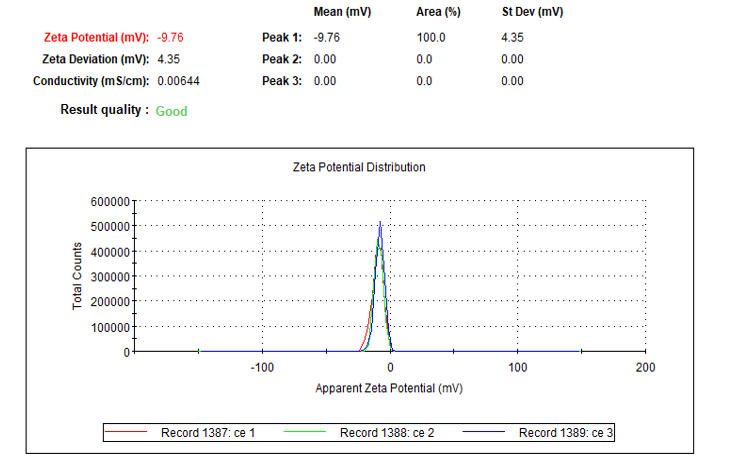Screen dimensions: 734x462
Task: Click the Apparent Zeta Potential (mV) axis label
Action: (389, 388)
